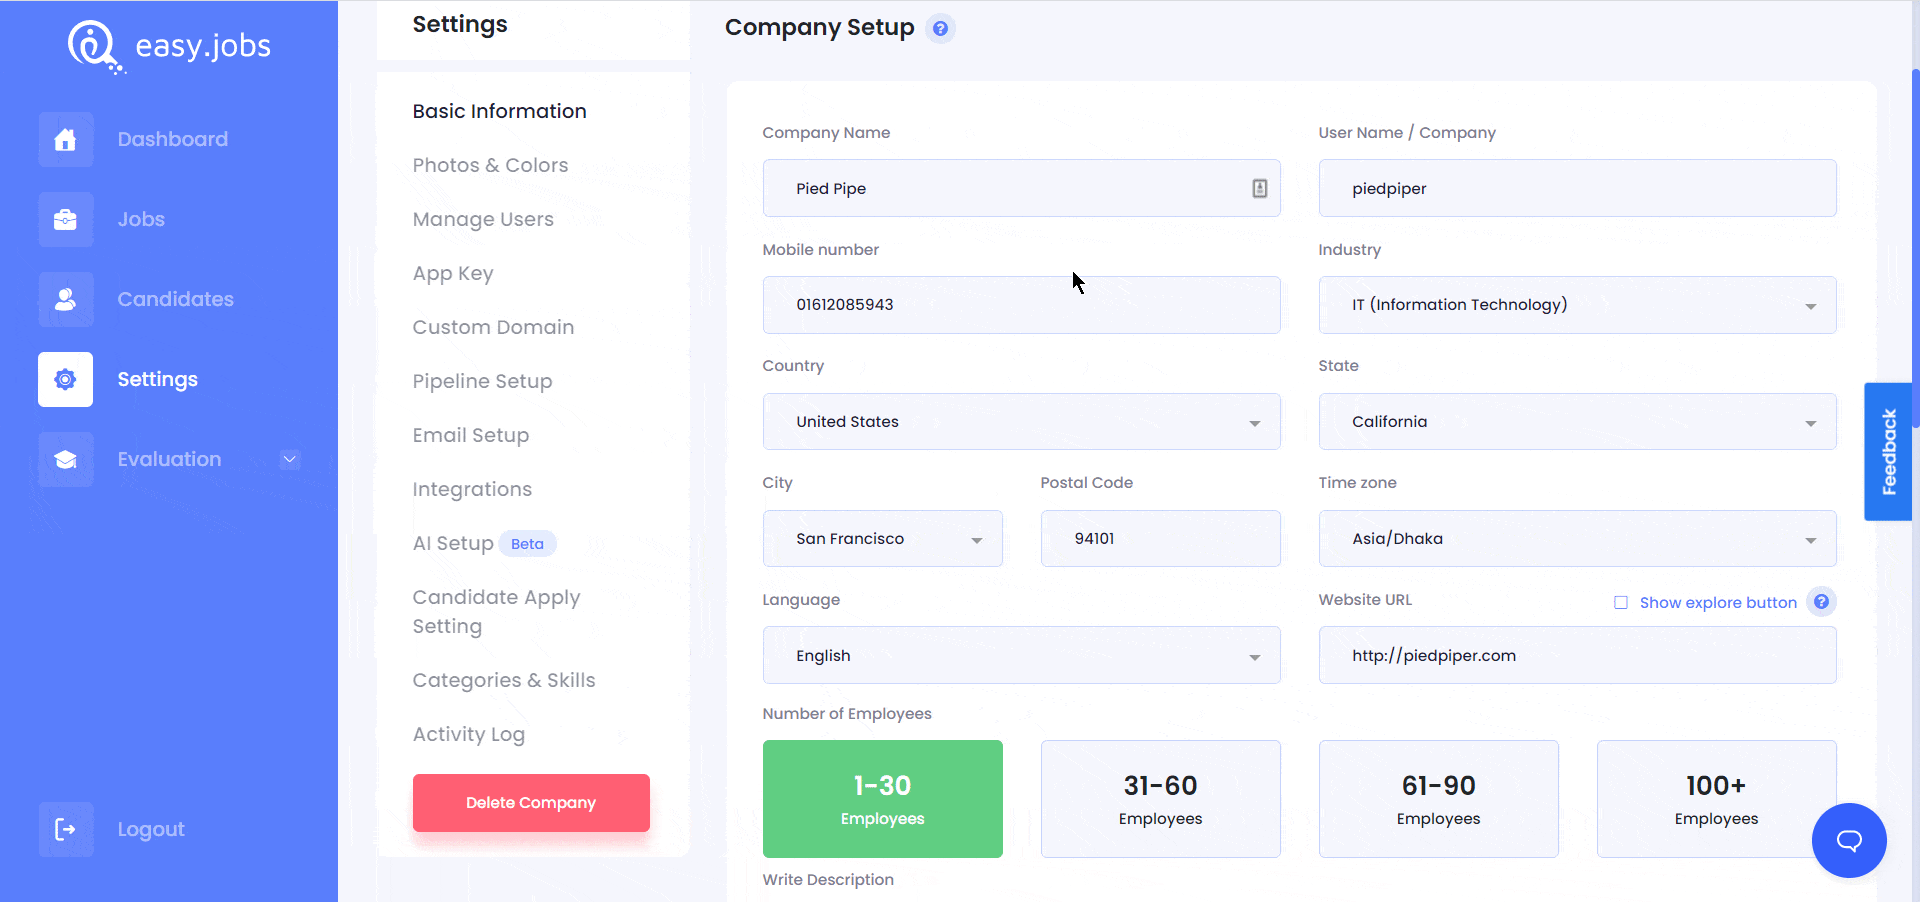Open Dashboard via home icon

pos(66,139)
